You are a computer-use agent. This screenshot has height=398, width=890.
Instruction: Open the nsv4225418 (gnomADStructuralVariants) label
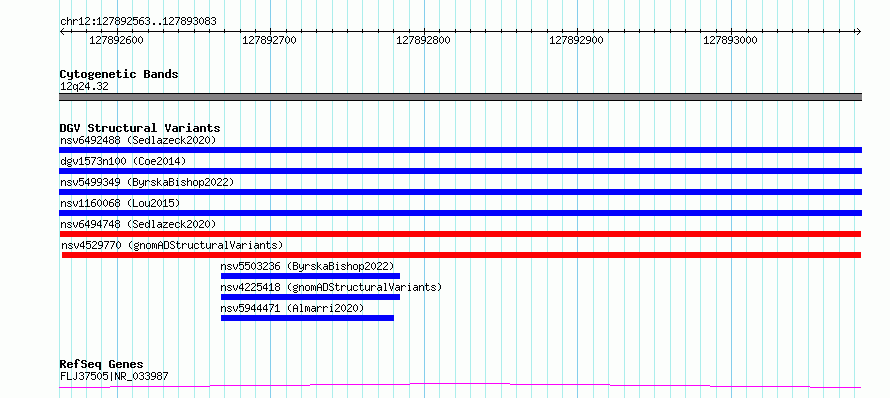[331, 287]
